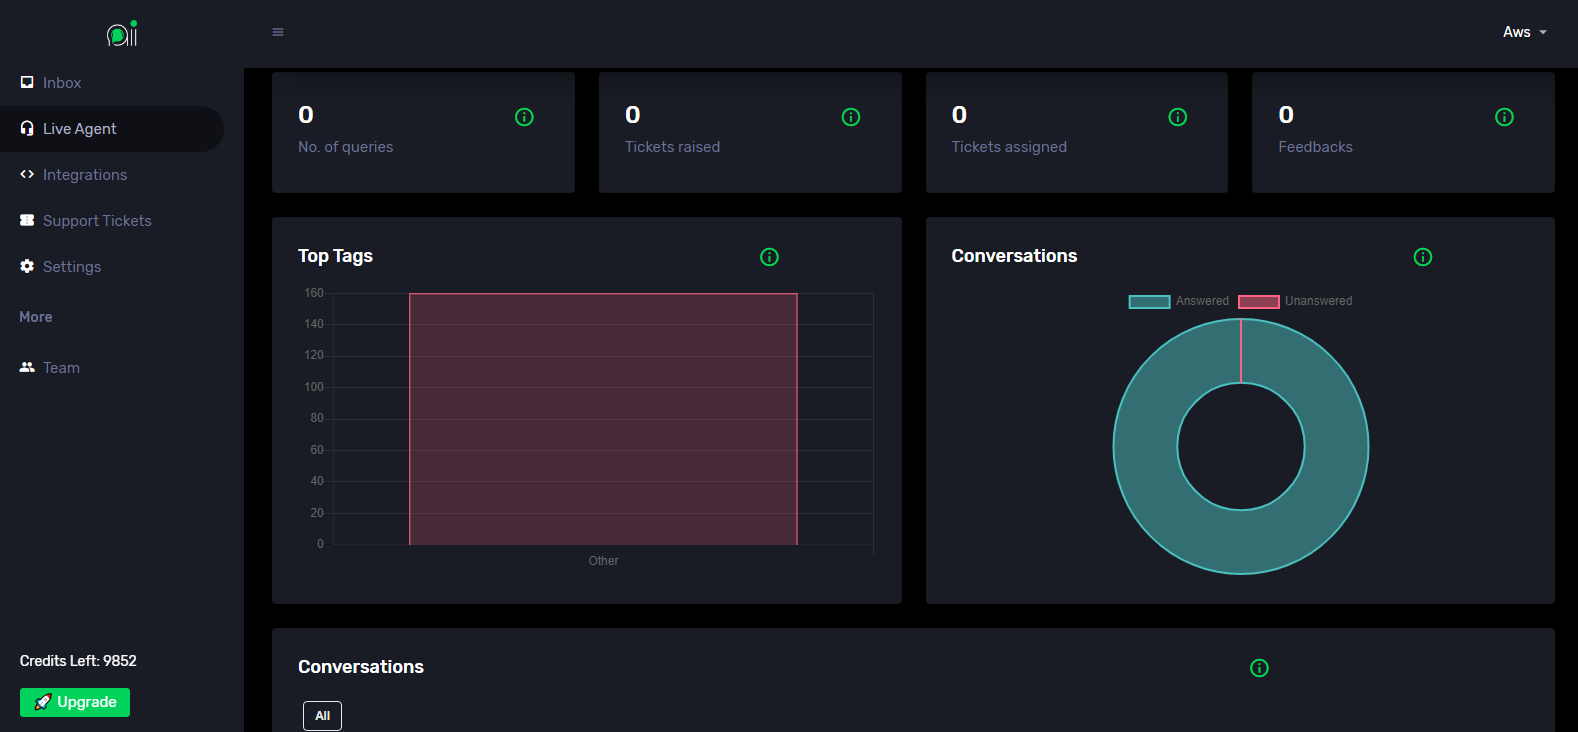Screen dimensions: 1578x732
Task: Click the Answered legend text
Action: coord(1202,301)
